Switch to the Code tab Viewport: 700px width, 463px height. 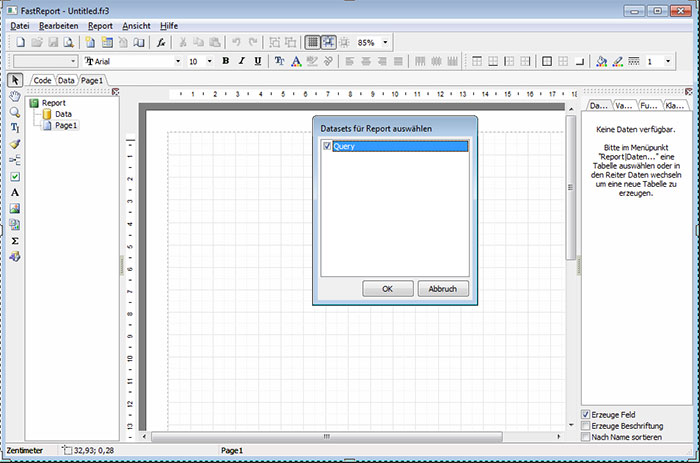click(43, 80)
